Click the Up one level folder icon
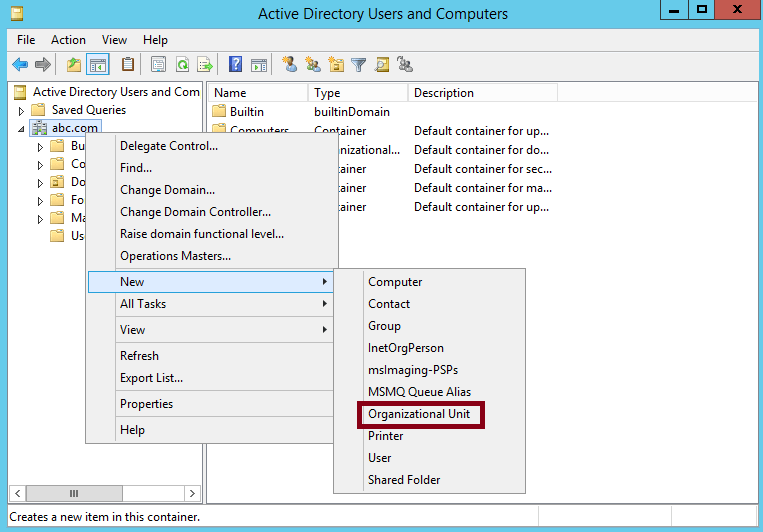The image size is (763, 532). [74, 64]
